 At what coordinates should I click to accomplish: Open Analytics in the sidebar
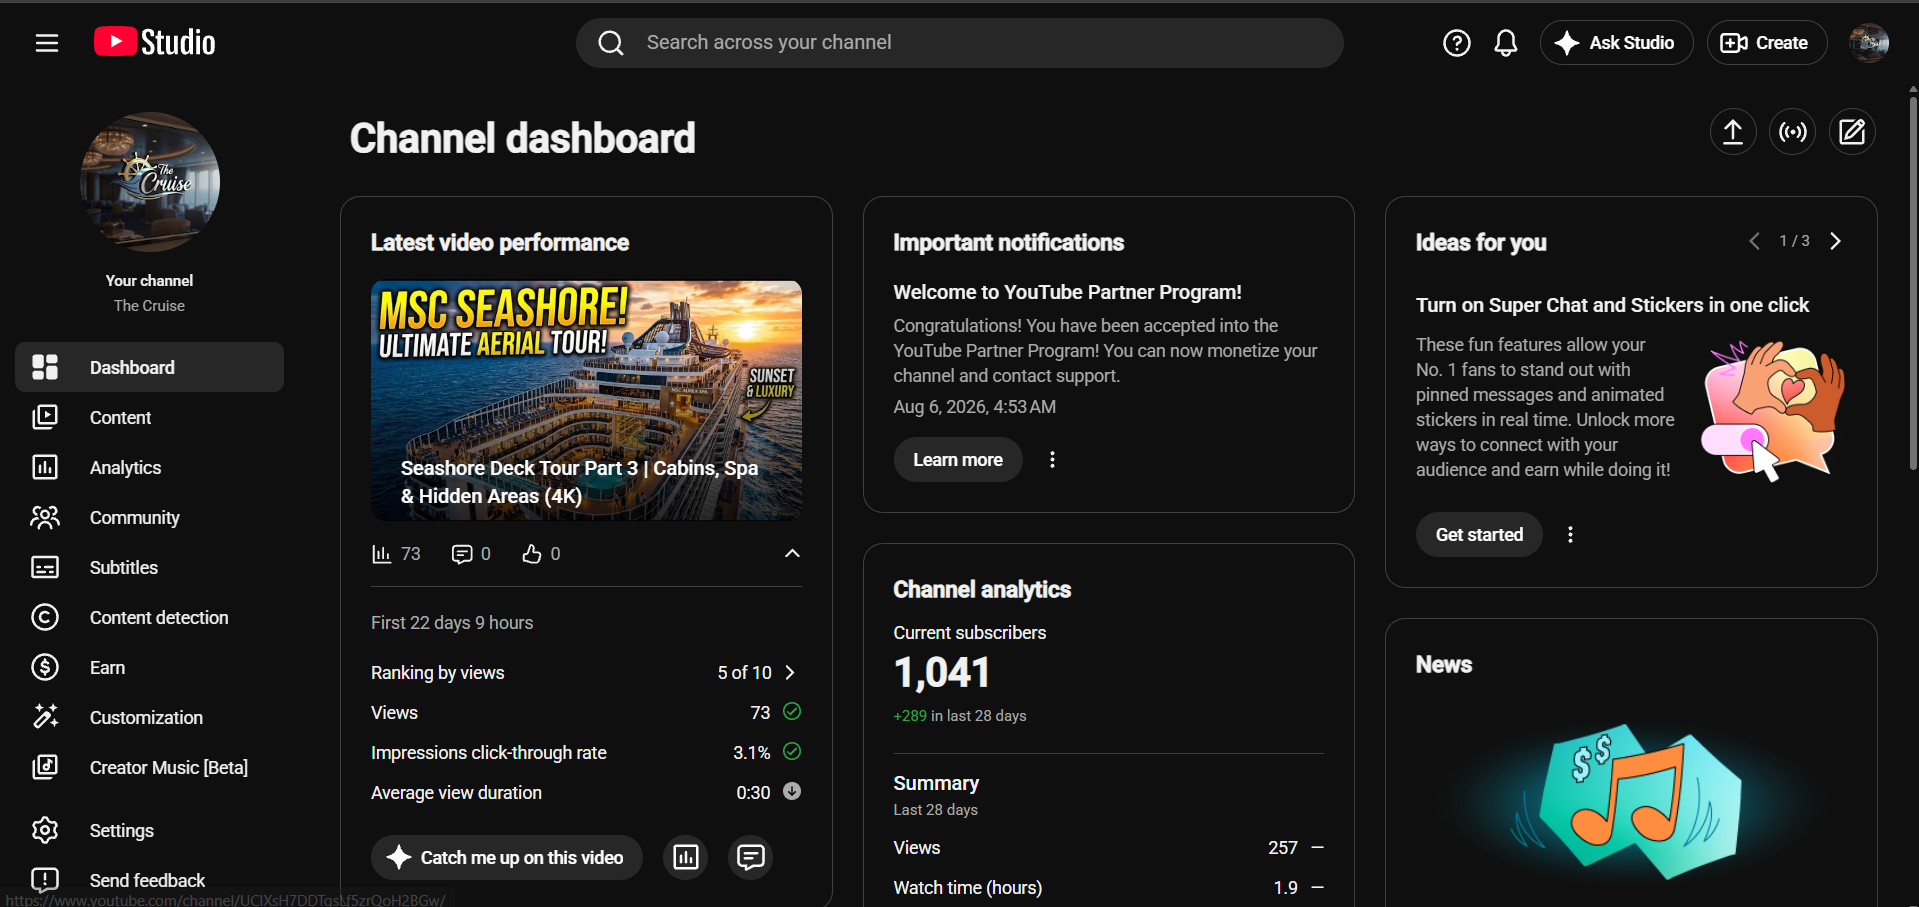(x=149, y=467)
